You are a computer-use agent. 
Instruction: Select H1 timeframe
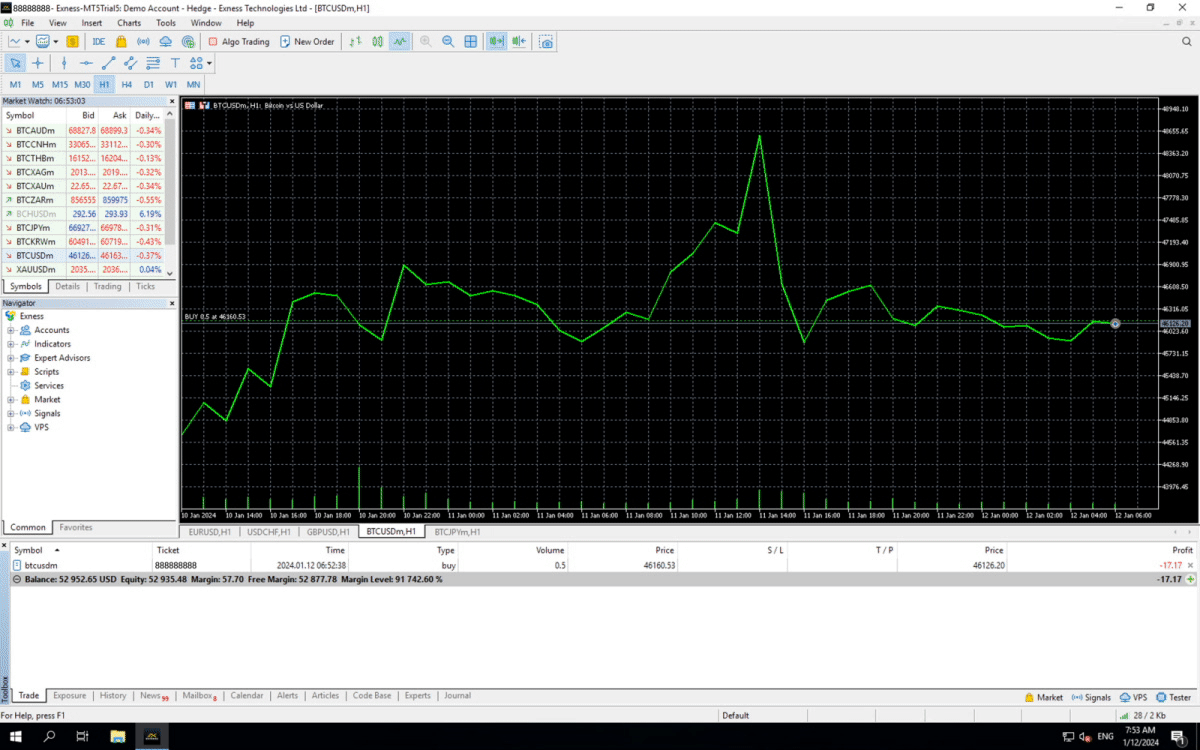coord(104,84)
